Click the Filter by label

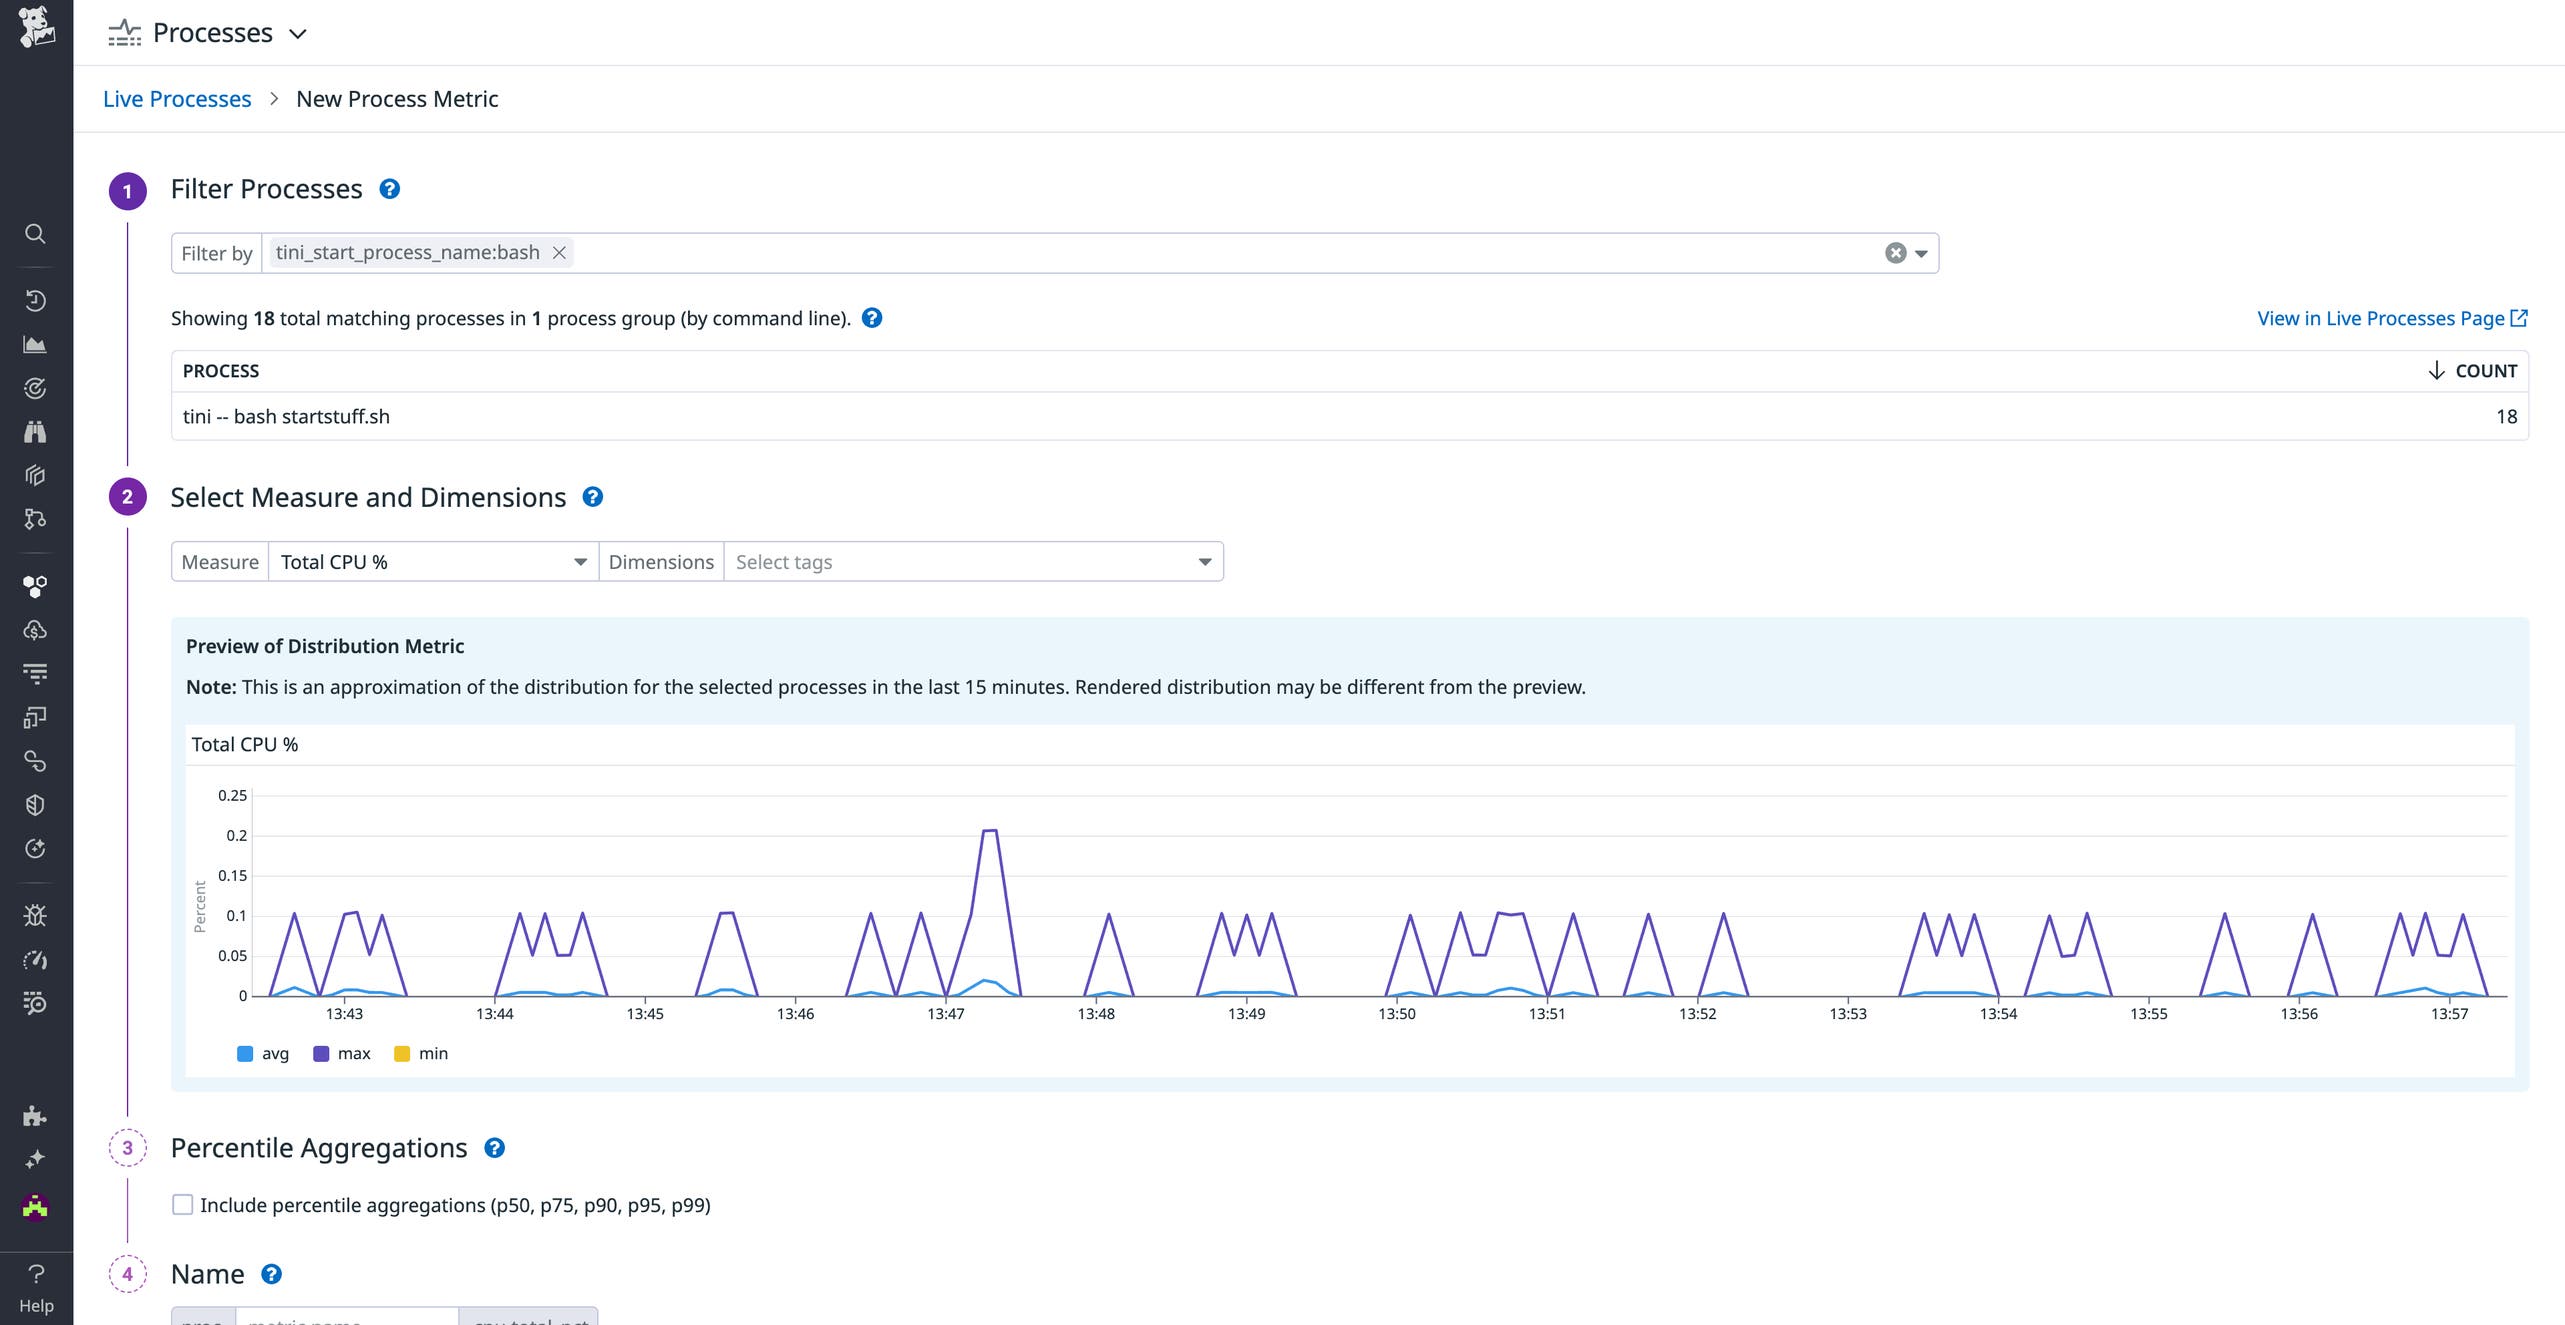[216, 253]
